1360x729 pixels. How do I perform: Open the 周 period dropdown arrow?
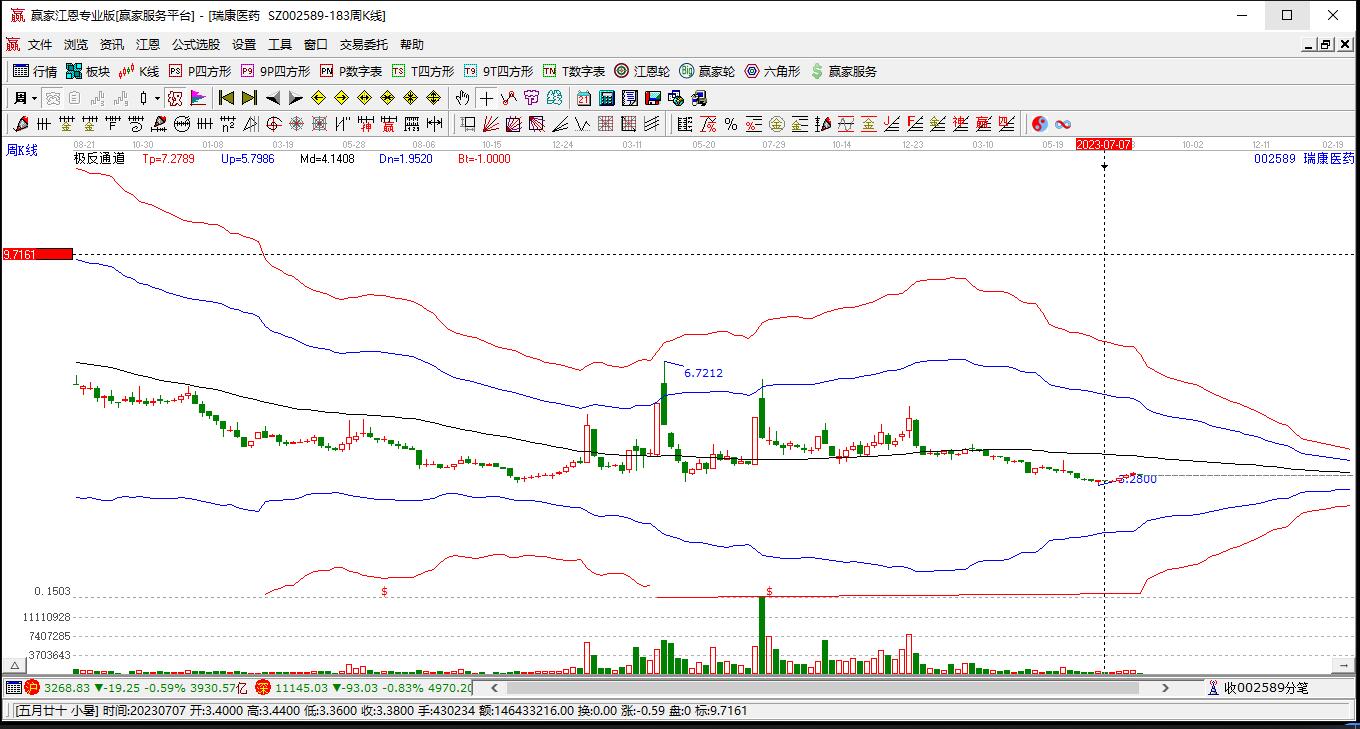34,98
